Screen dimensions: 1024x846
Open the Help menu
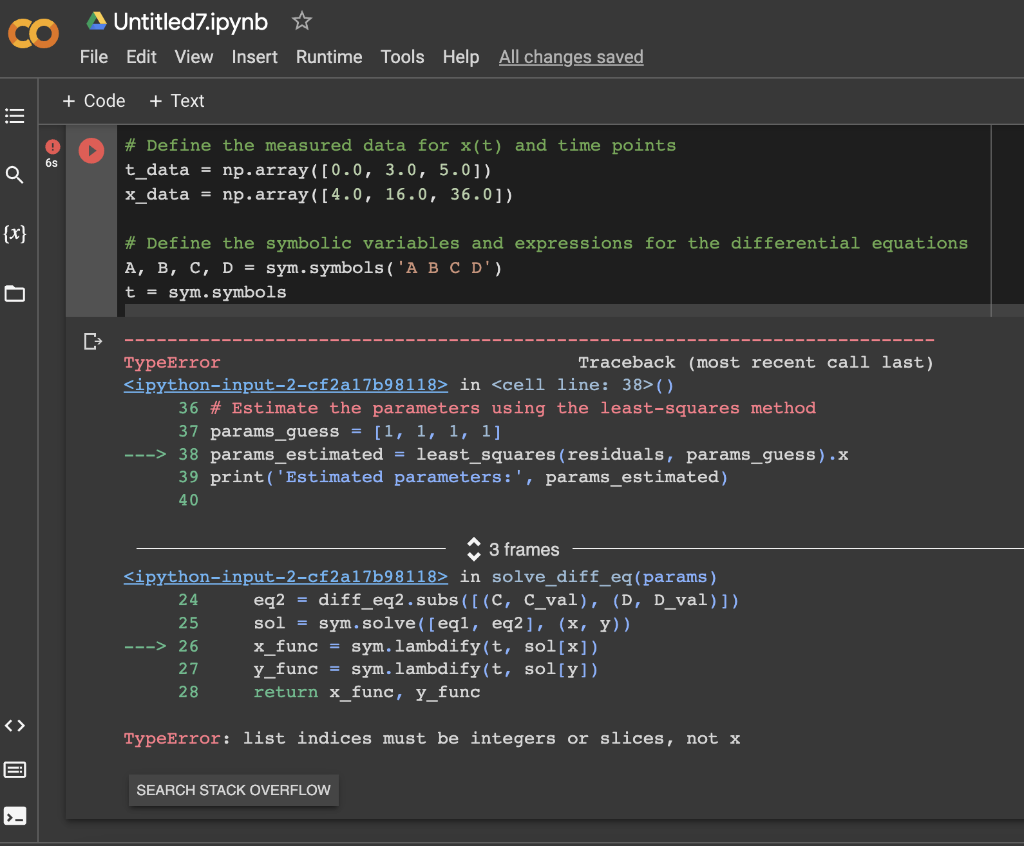tap(461, 57)
